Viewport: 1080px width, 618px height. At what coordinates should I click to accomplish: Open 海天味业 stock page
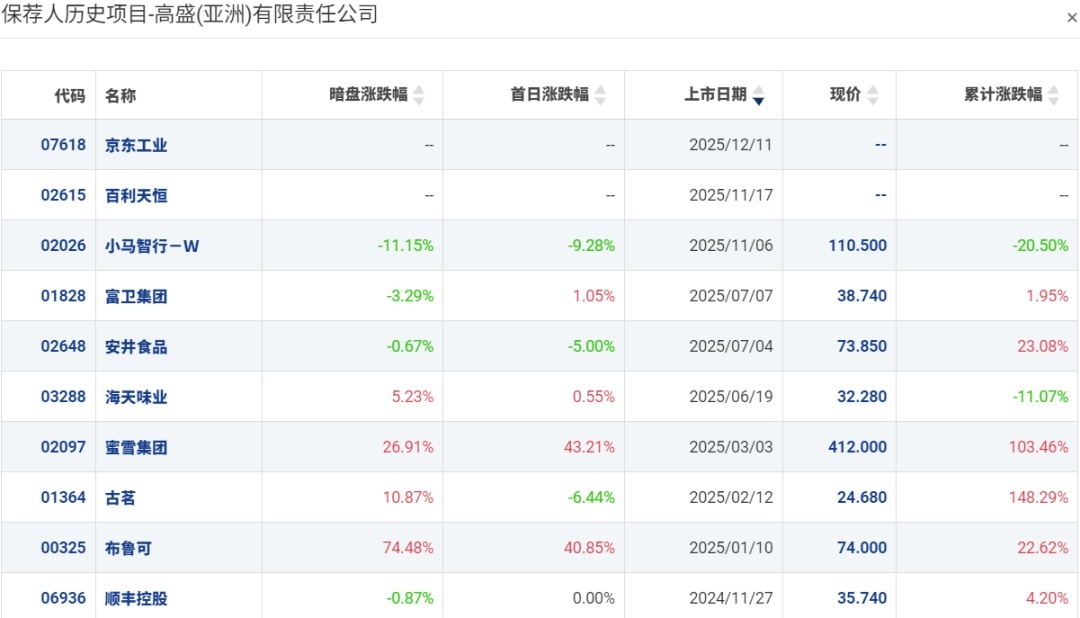click(136, 397)
